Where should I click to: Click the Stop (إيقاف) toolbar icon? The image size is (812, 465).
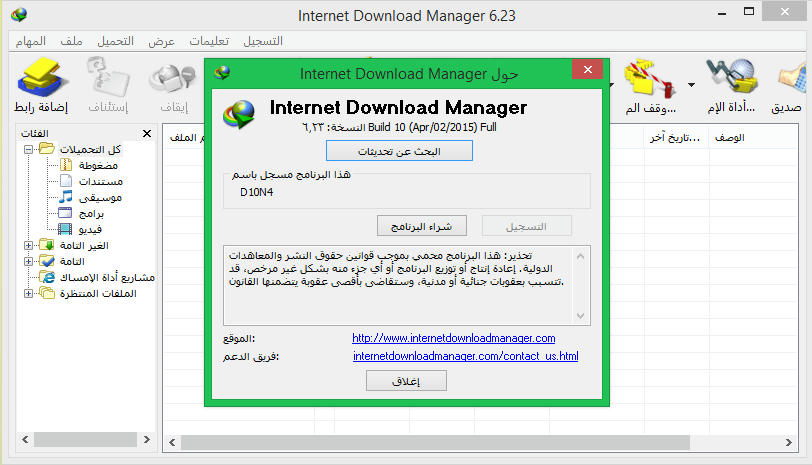173,85
